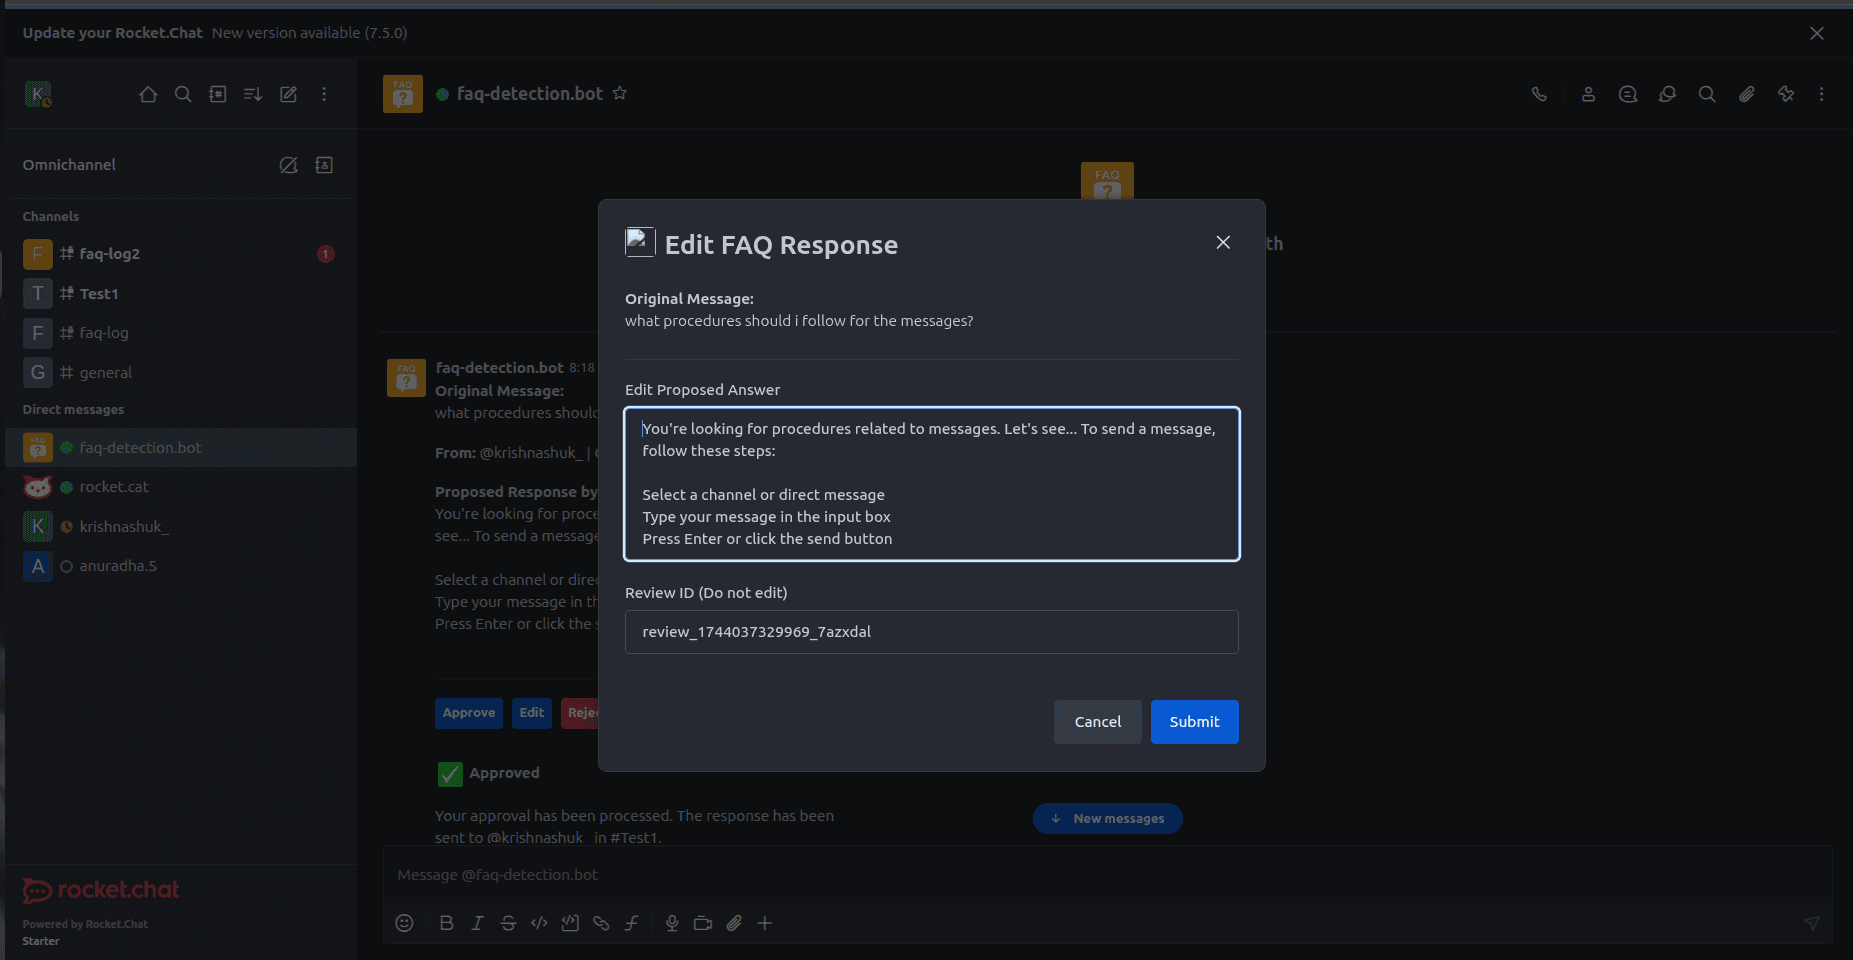Jump to New messages
Viewport: 1853px width, 960px height.
pyautogui.click(x=1108, y=819)
